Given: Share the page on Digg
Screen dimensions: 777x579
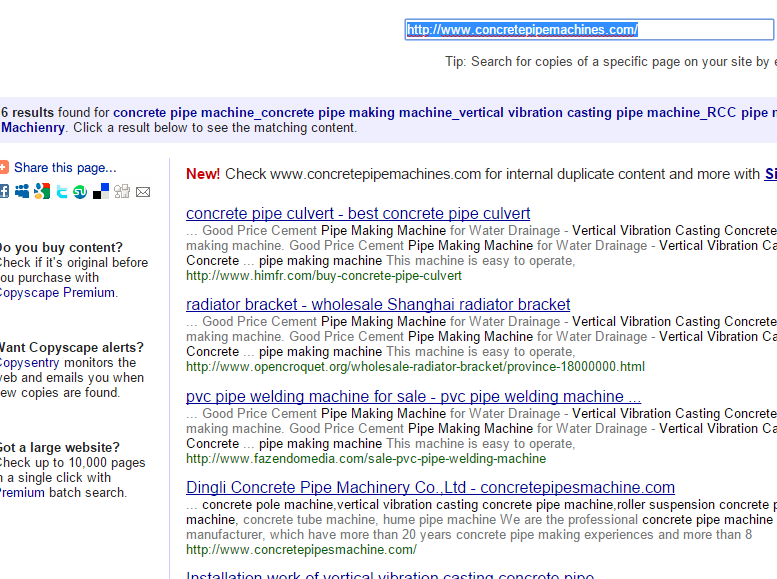Looking at the screenshot, I should (122, 191).
